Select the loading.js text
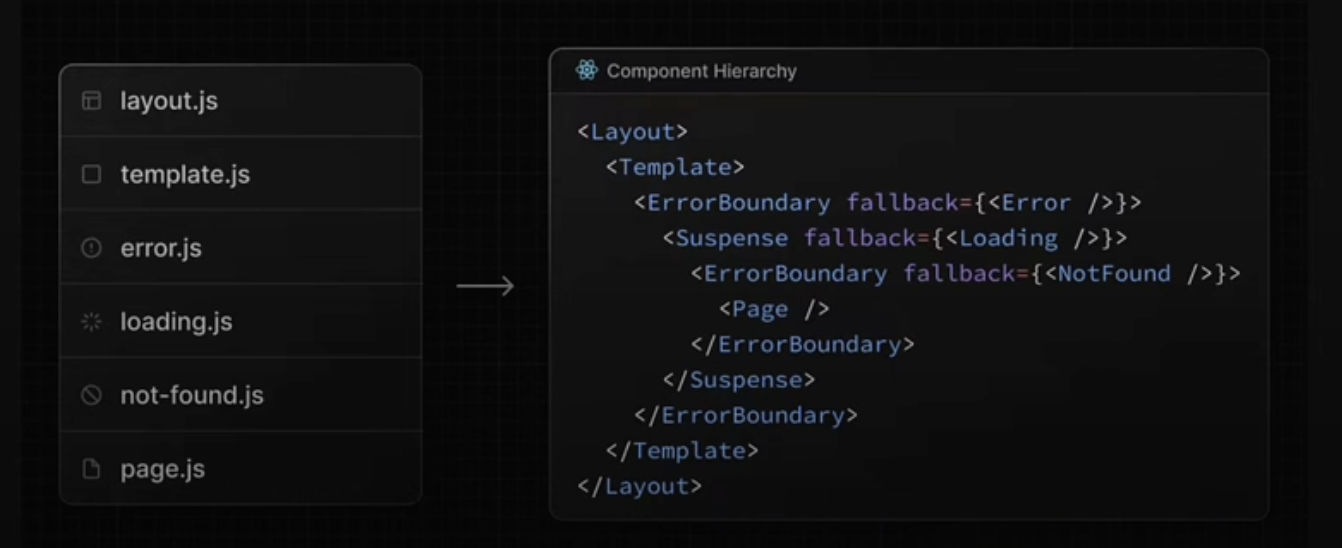The height and width of the screenshot is (548, 1342). [x=176, y=322]
